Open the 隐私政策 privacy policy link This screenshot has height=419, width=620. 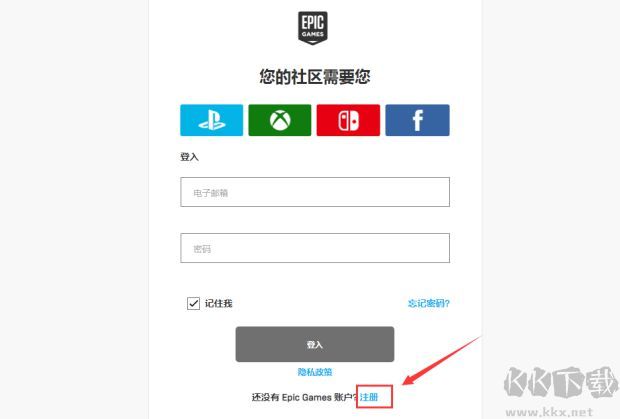click(x=315, y=372)
